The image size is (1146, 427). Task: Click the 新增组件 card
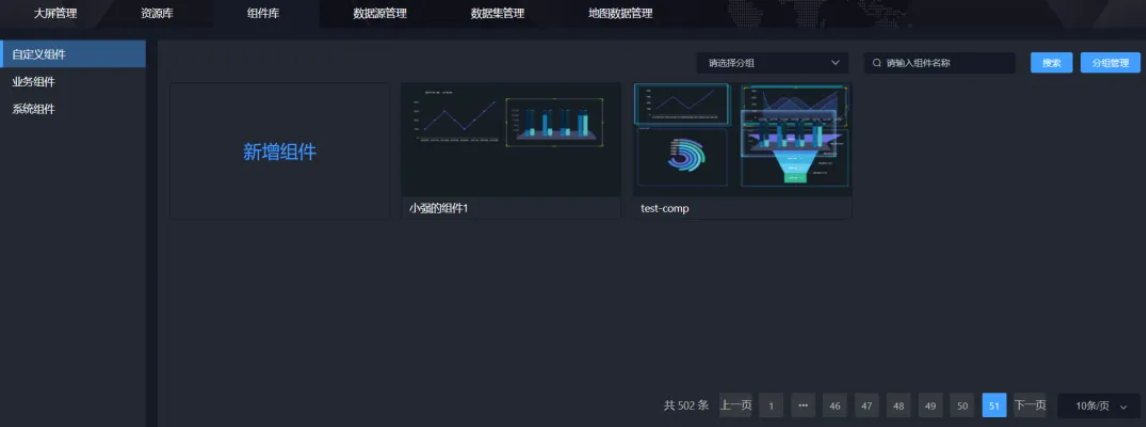[x=280, y=151]
